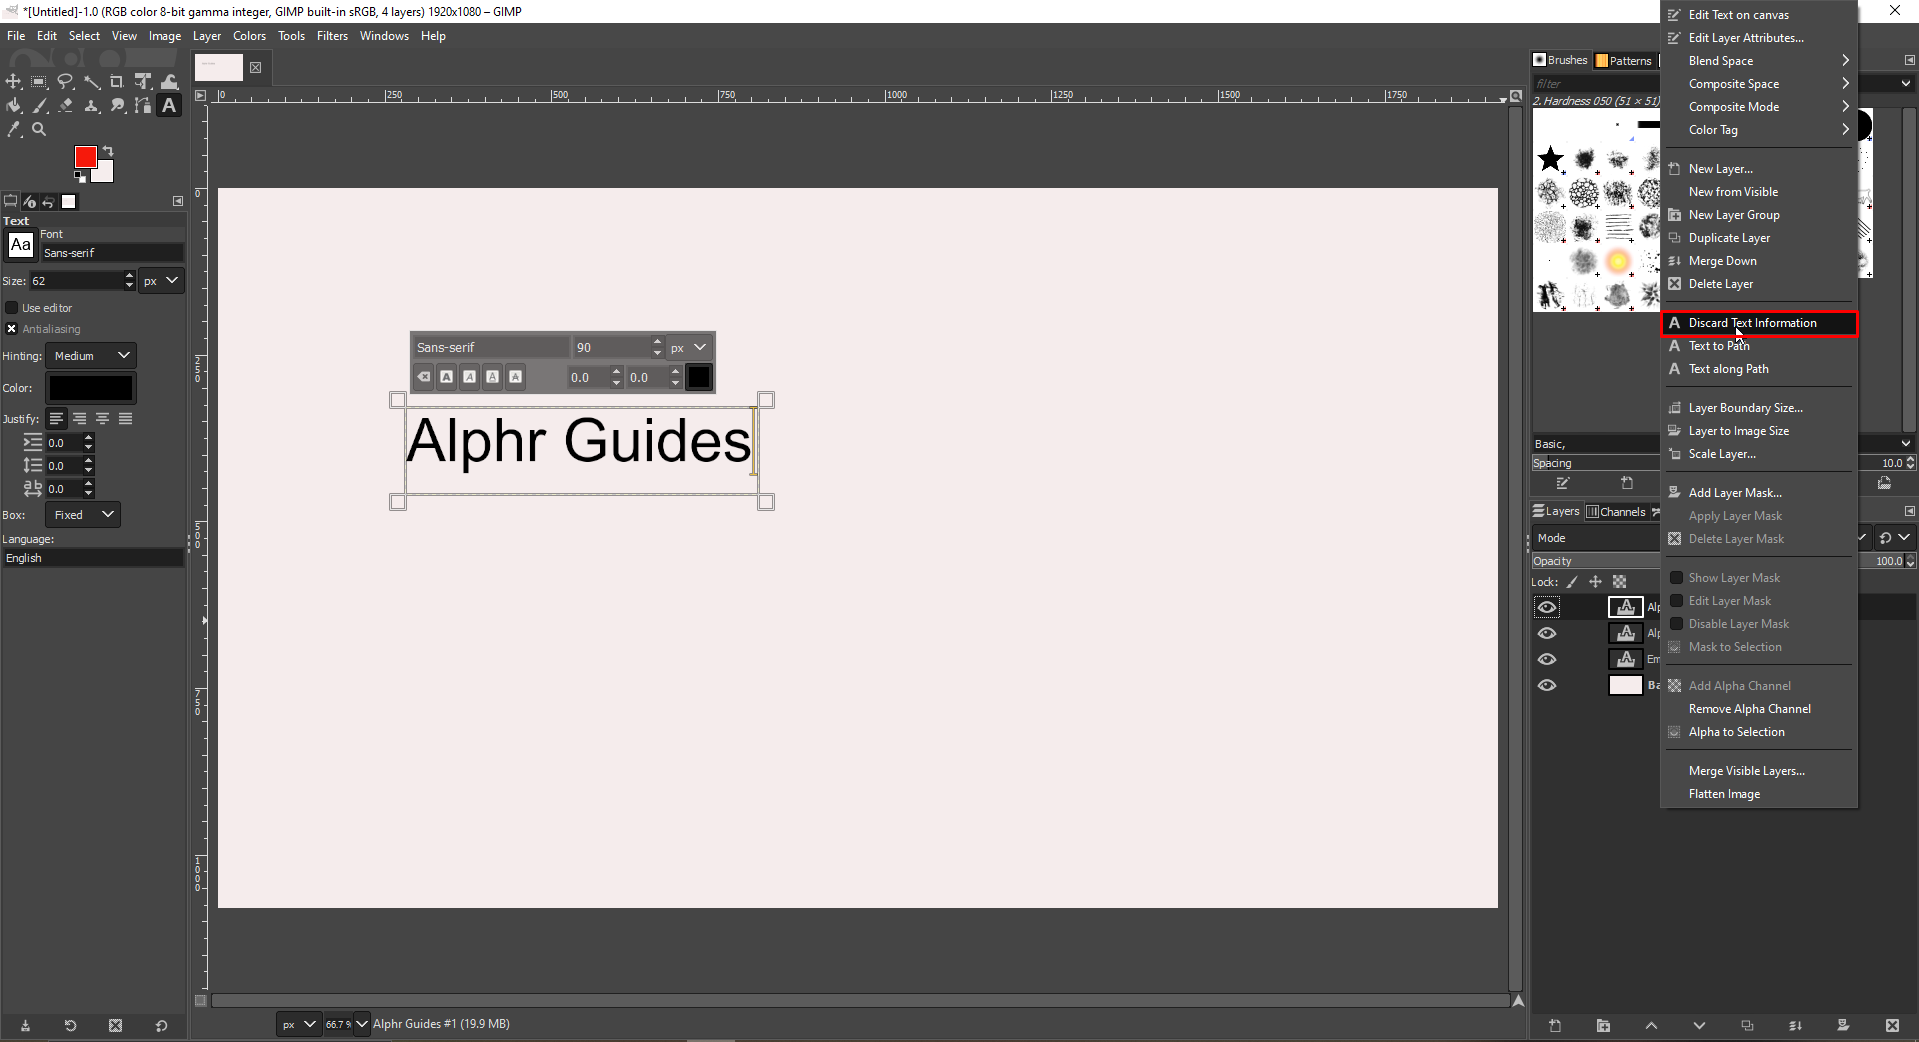Set text justification to filled
Screen dimensions: 1919x1042
pyautogui.click(x=126, y=419)
